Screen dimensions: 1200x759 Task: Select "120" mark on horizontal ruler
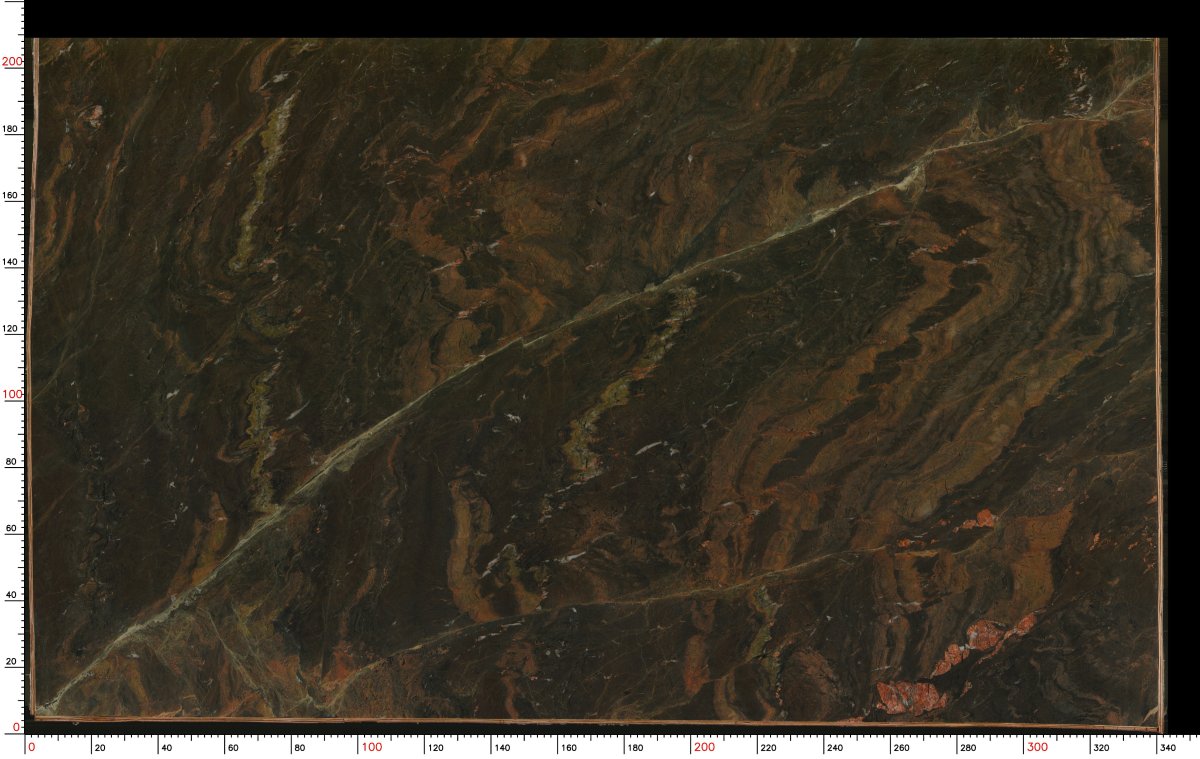436,748
